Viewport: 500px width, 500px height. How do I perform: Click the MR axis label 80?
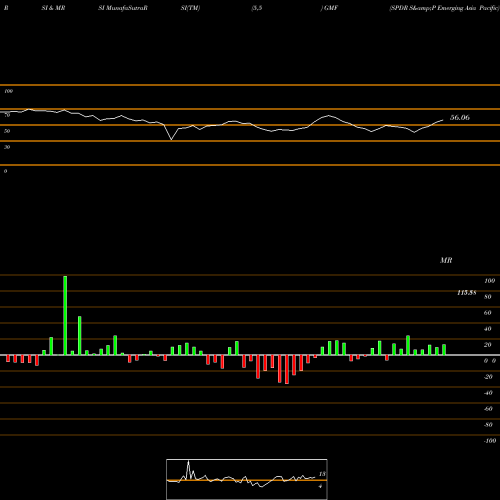pos(488,297)
